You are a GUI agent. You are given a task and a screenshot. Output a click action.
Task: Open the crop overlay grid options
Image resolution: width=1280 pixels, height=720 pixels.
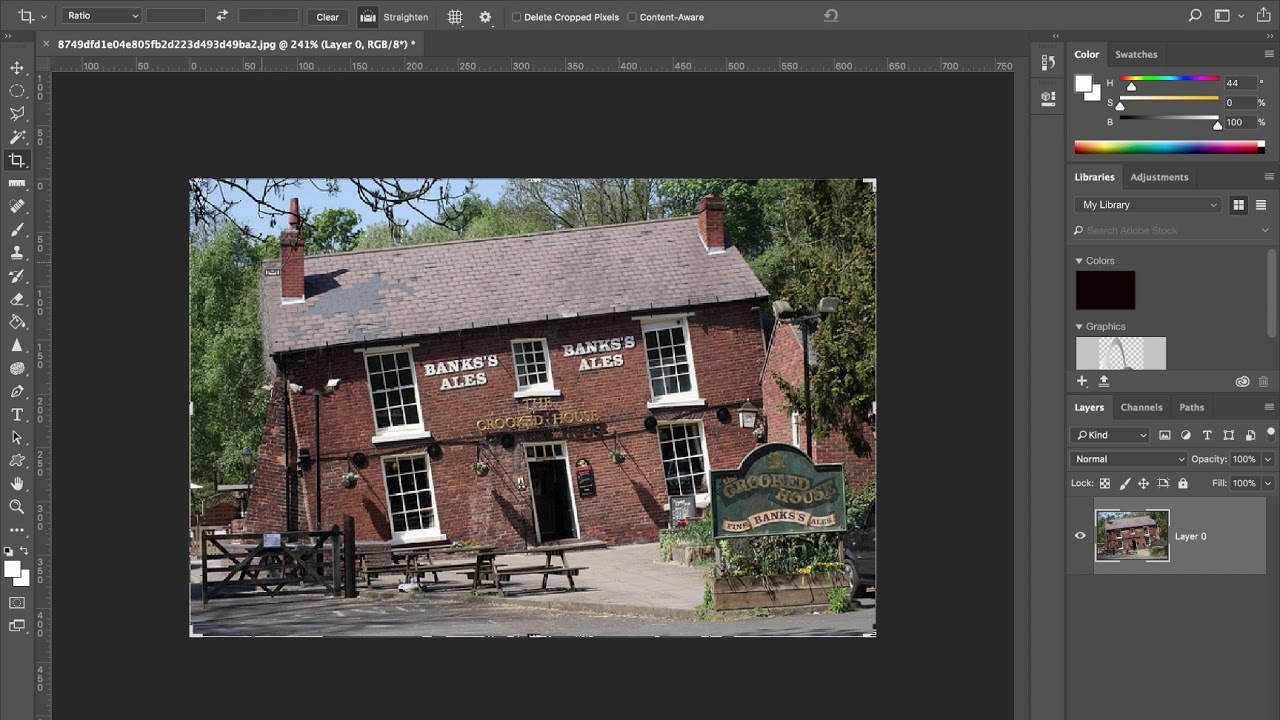pyautogui.click(x=455, y=17)
